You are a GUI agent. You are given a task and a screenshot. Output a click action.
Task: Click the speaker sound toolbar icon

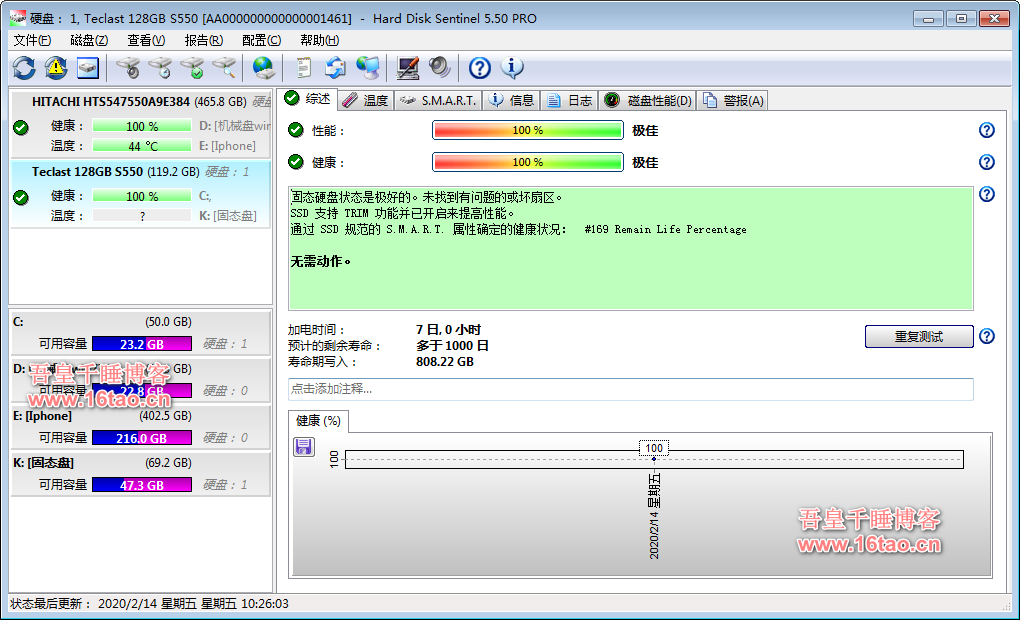pos(439,68)
